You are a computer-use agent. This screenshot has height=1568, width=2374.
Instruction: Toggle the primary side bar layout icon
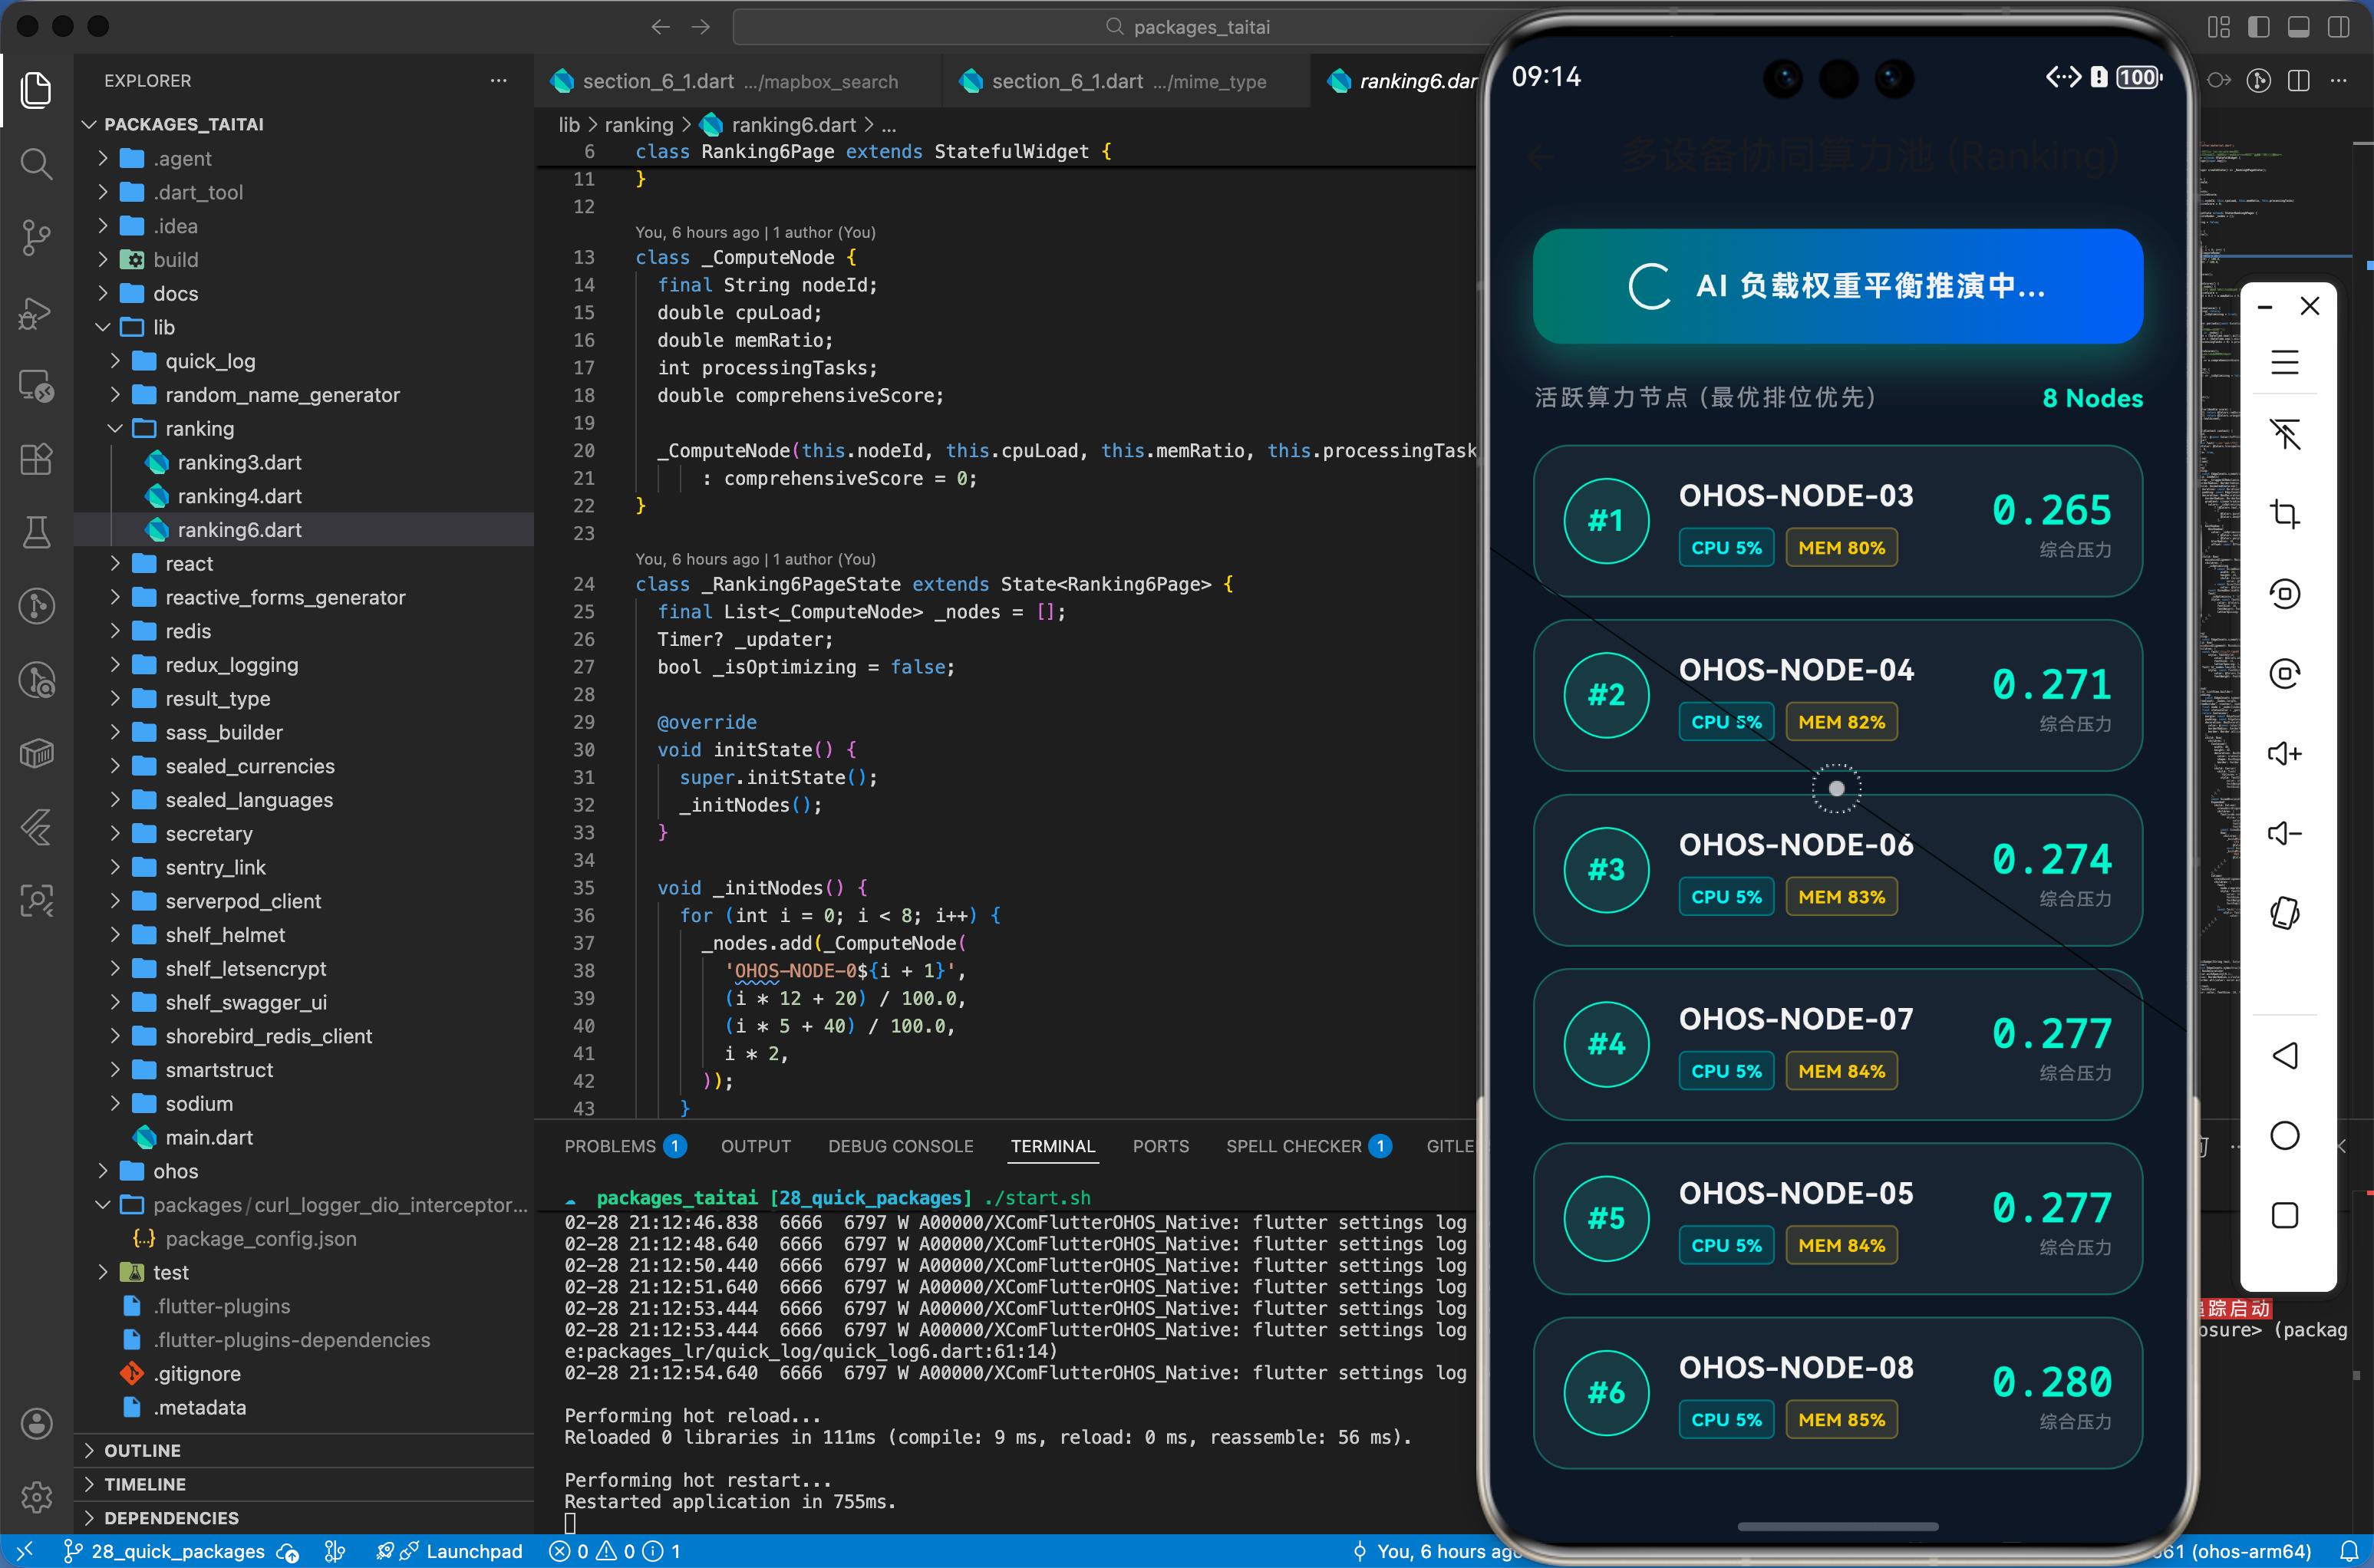[x=2258, y=27]
